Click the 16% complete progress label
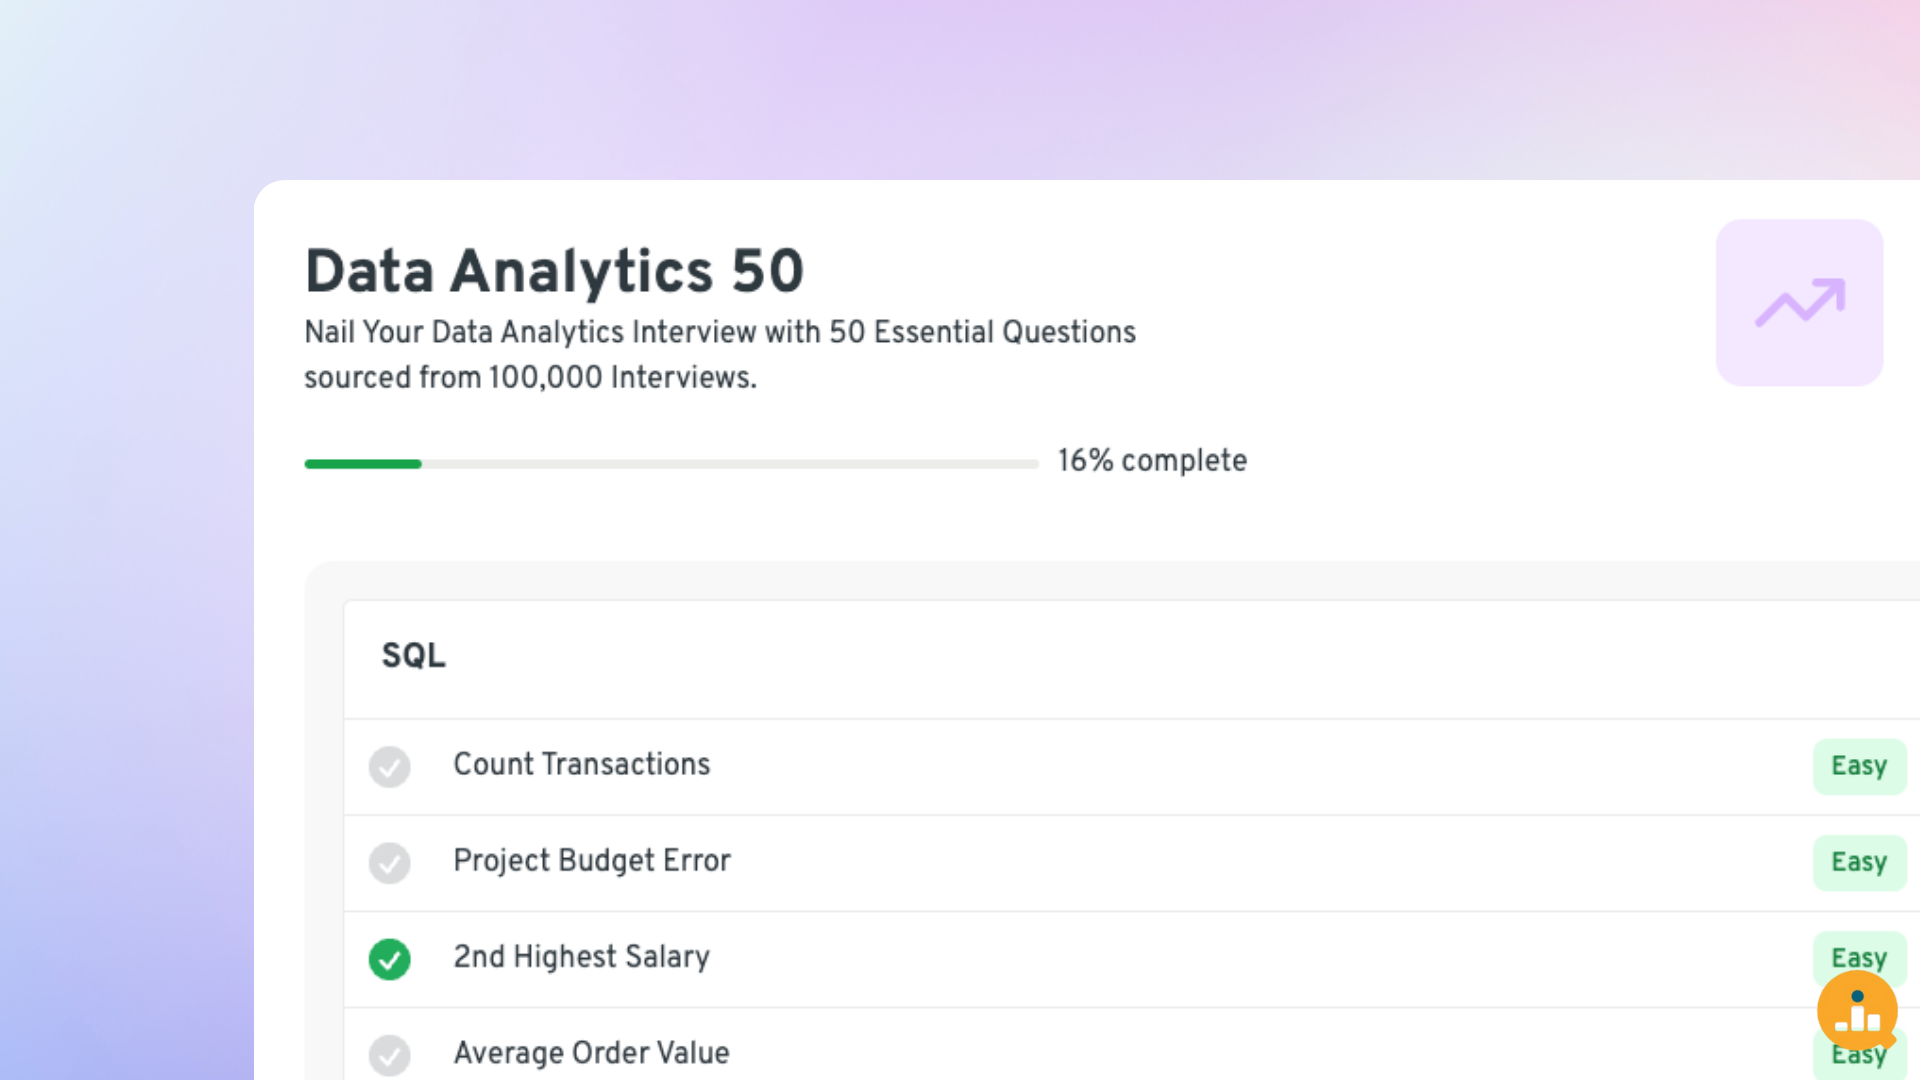This screenshot has height=1080, width=1920. [1152, 461]
